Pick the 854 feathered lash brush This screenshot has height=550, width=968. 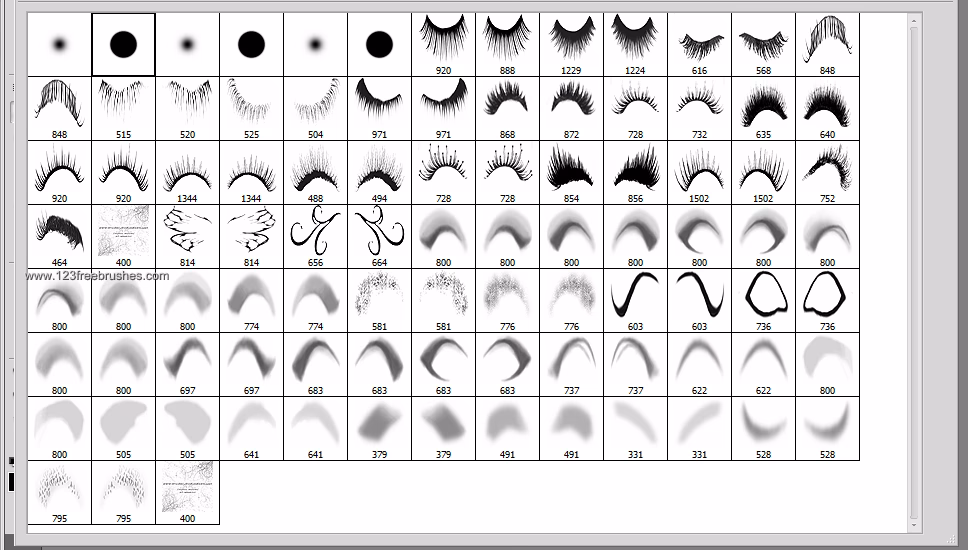pyautogui.click(x=571, y=172)
